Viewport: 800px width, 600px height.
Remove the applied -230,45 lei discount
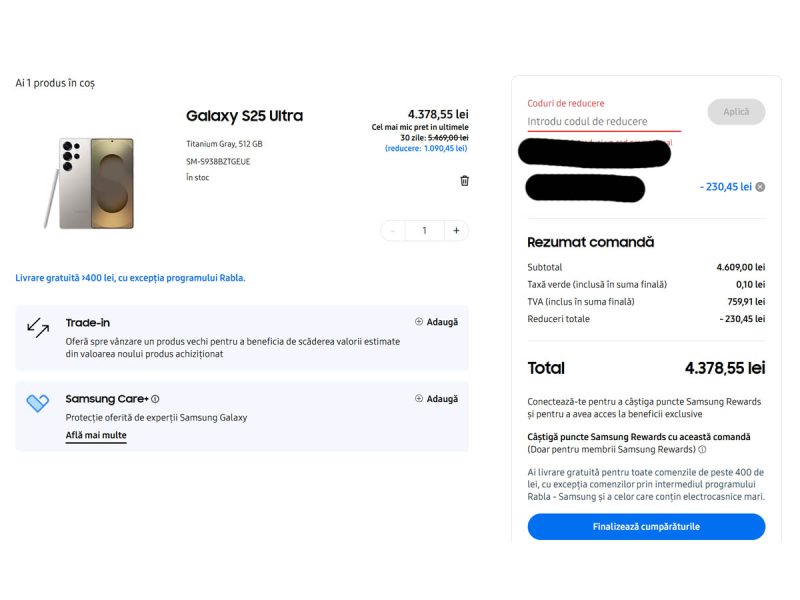pyautogui.click(x=760, y=187)
